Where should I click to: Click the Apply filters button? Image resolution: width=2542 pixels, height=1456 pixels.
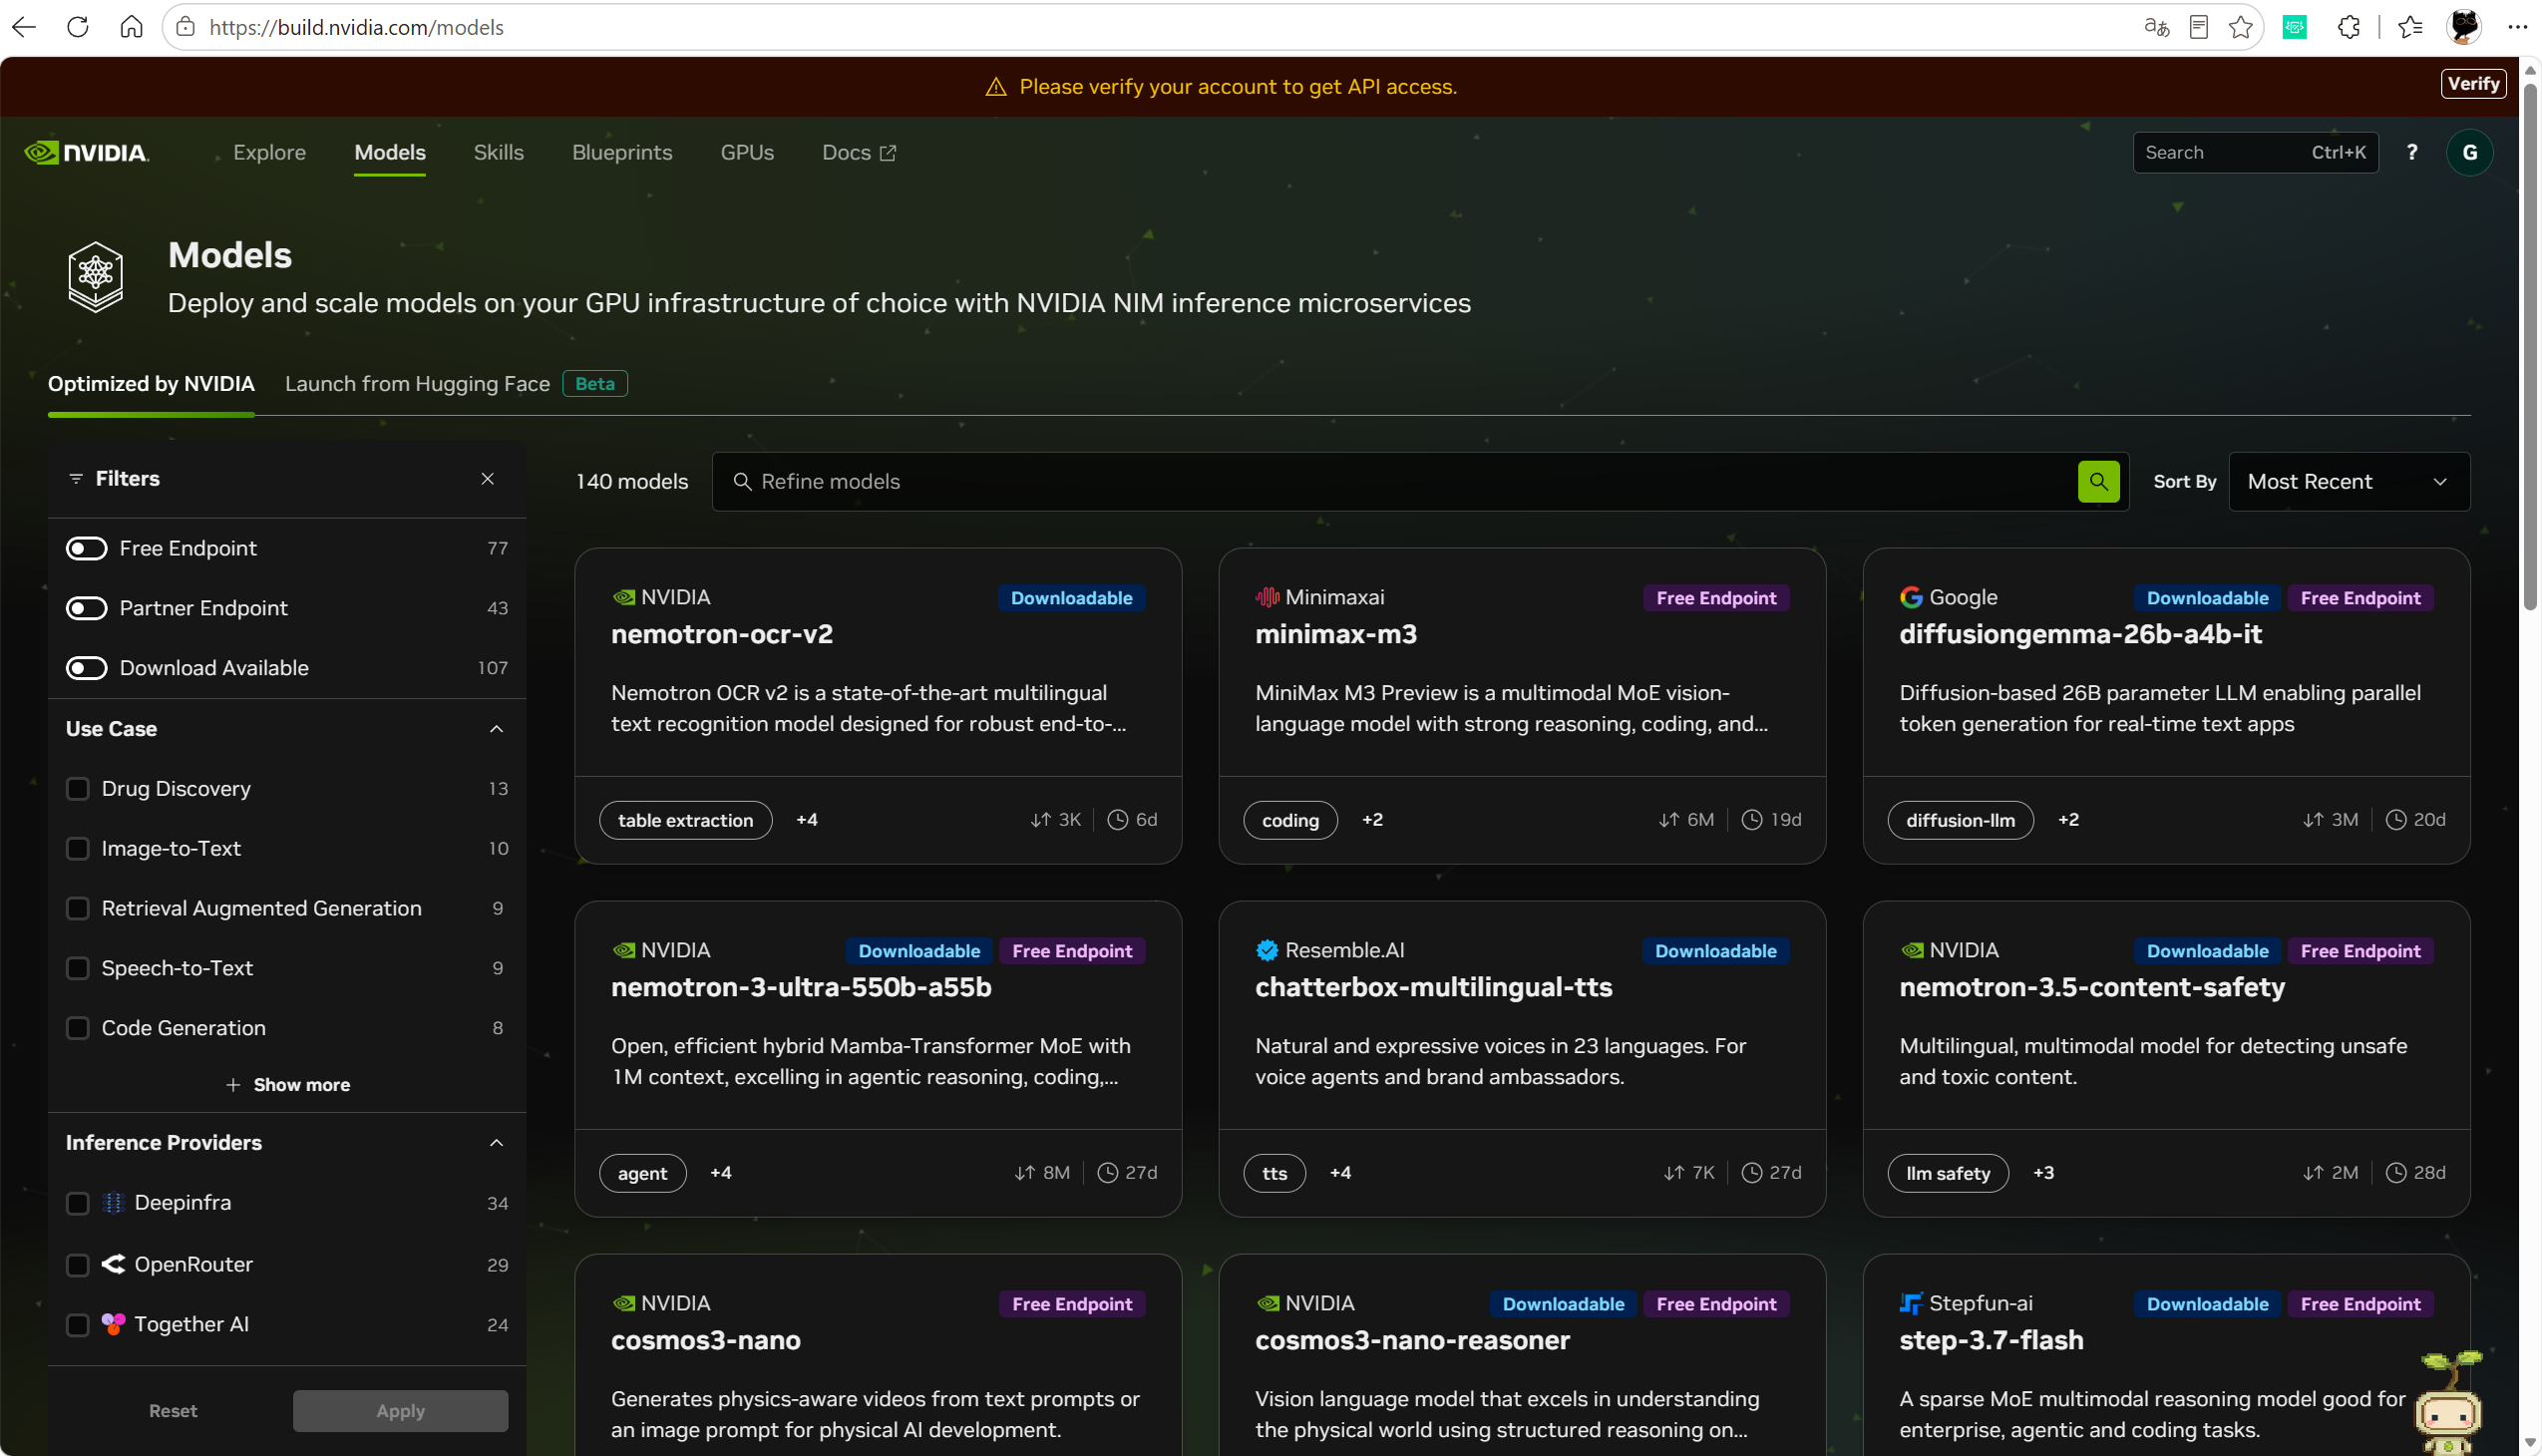point(400,1411)
